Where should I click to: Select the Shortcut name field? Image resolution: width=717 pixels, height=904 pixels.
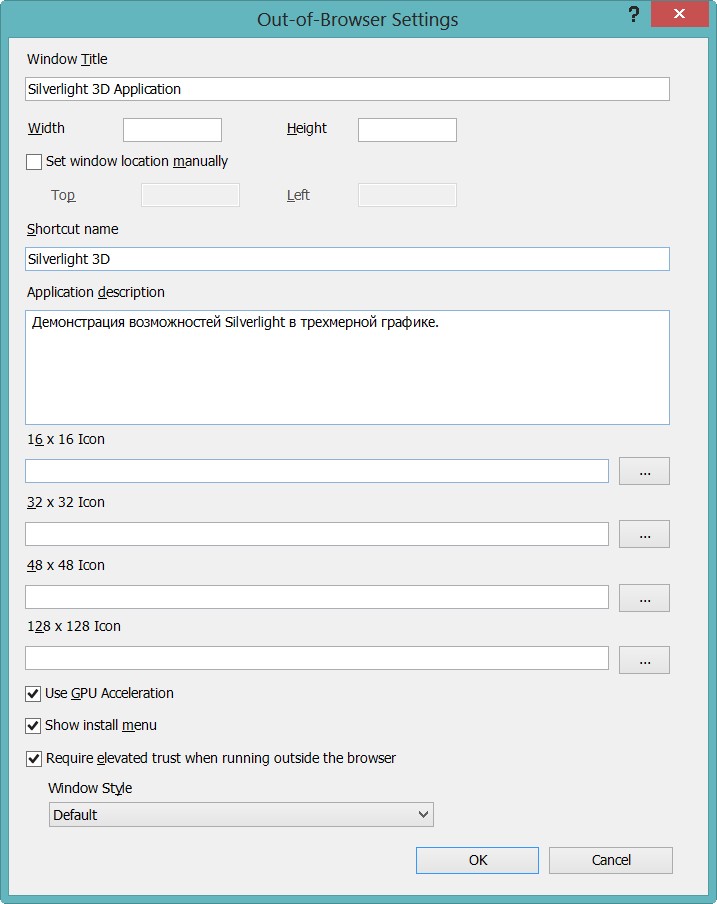348,259
